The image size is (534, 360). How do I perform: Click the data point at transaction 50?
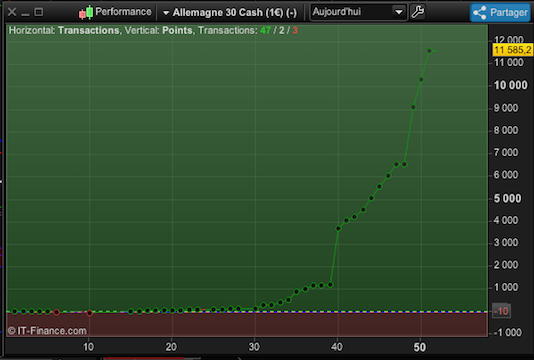click(421, 79)
